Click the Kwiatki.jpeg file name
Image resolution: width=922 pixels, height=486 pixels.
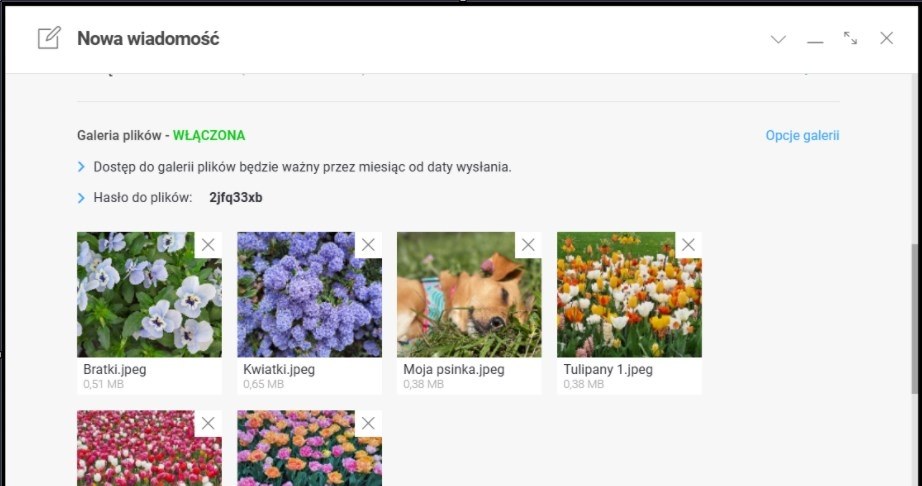279,370
